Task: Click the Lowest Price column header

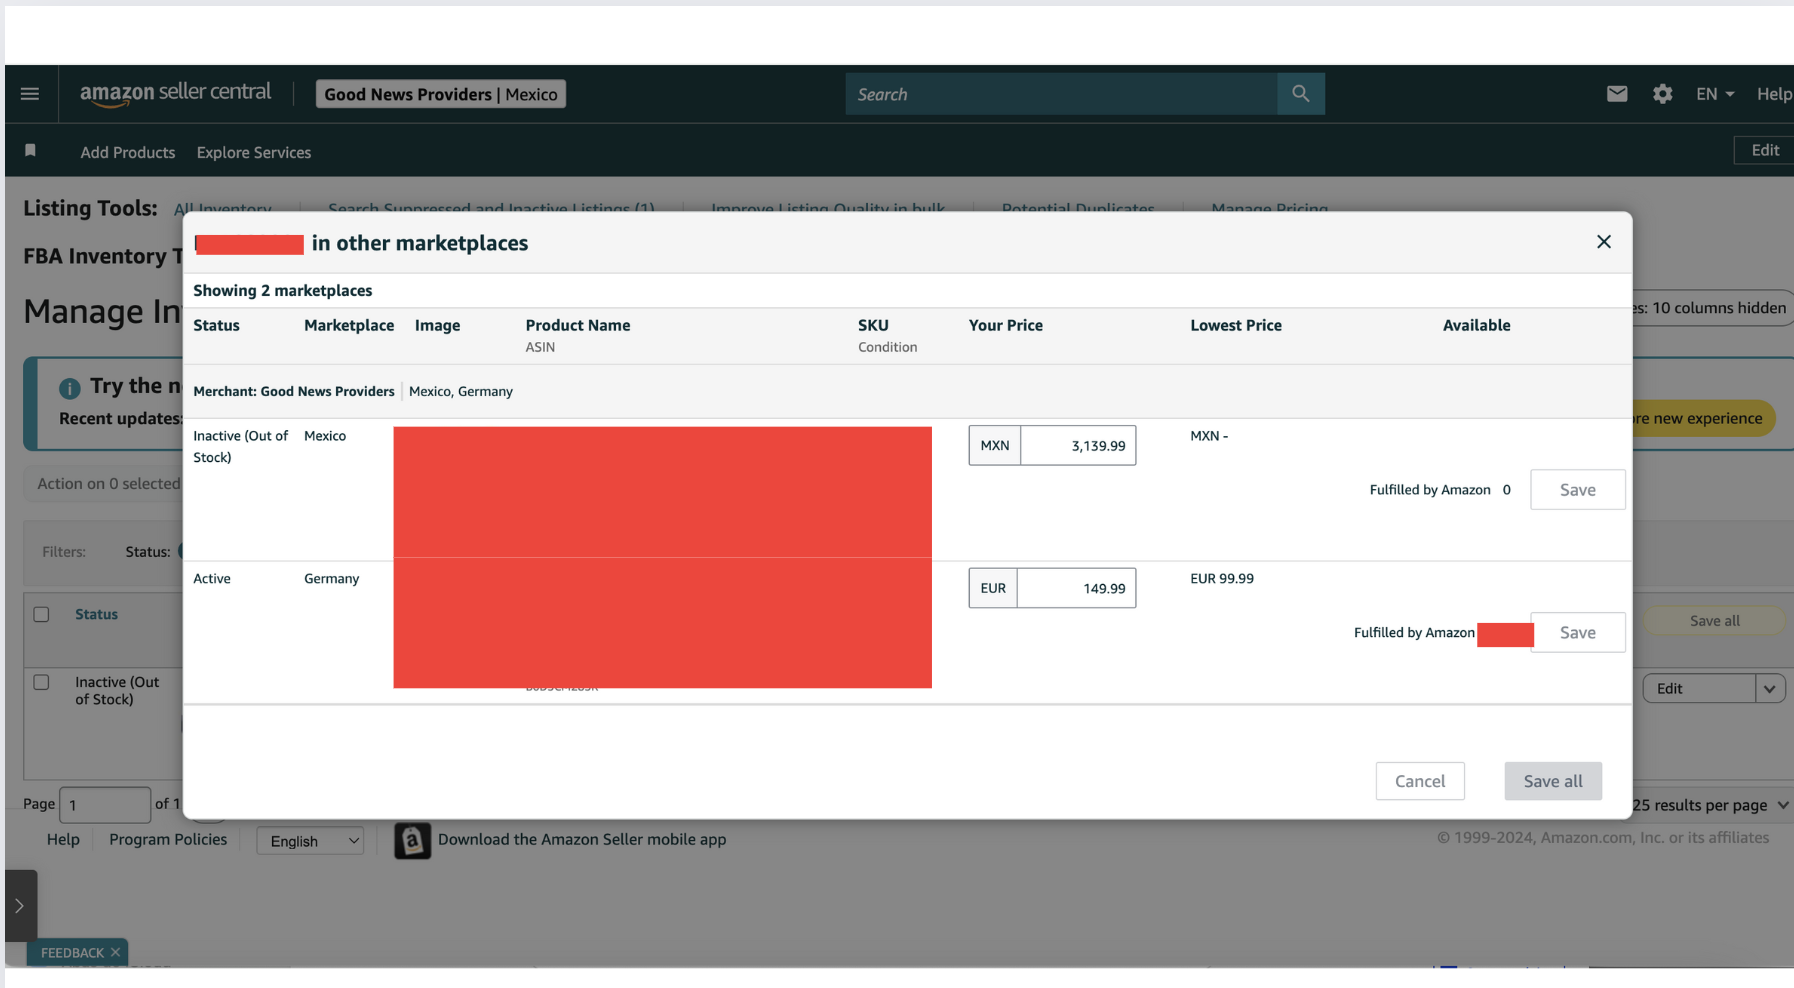Action: click(x=1236, y=325)
